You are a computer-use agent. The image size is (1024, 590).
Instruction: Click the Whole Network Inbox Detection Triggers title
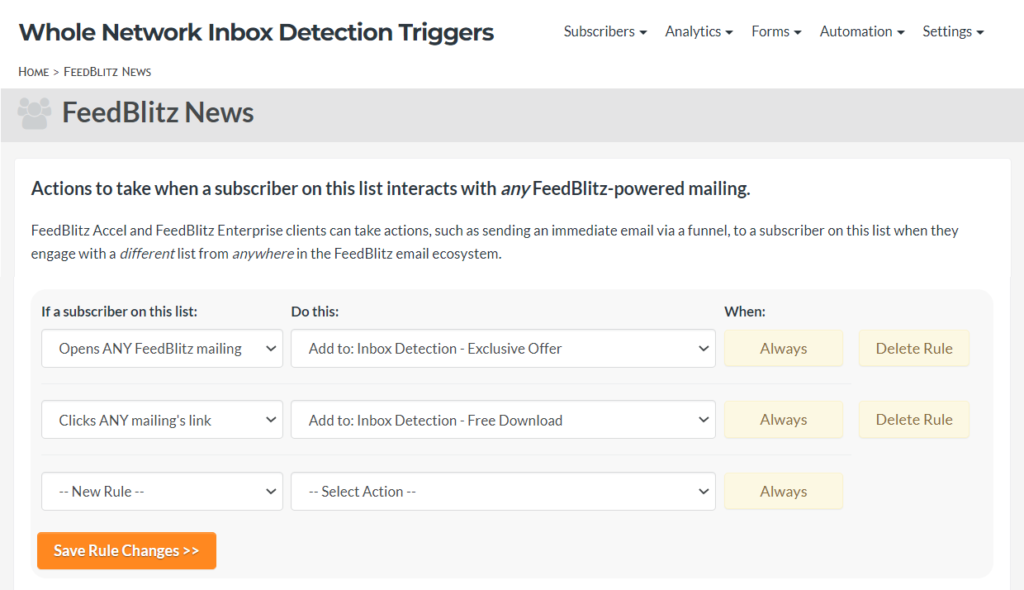tap(256, 32)
